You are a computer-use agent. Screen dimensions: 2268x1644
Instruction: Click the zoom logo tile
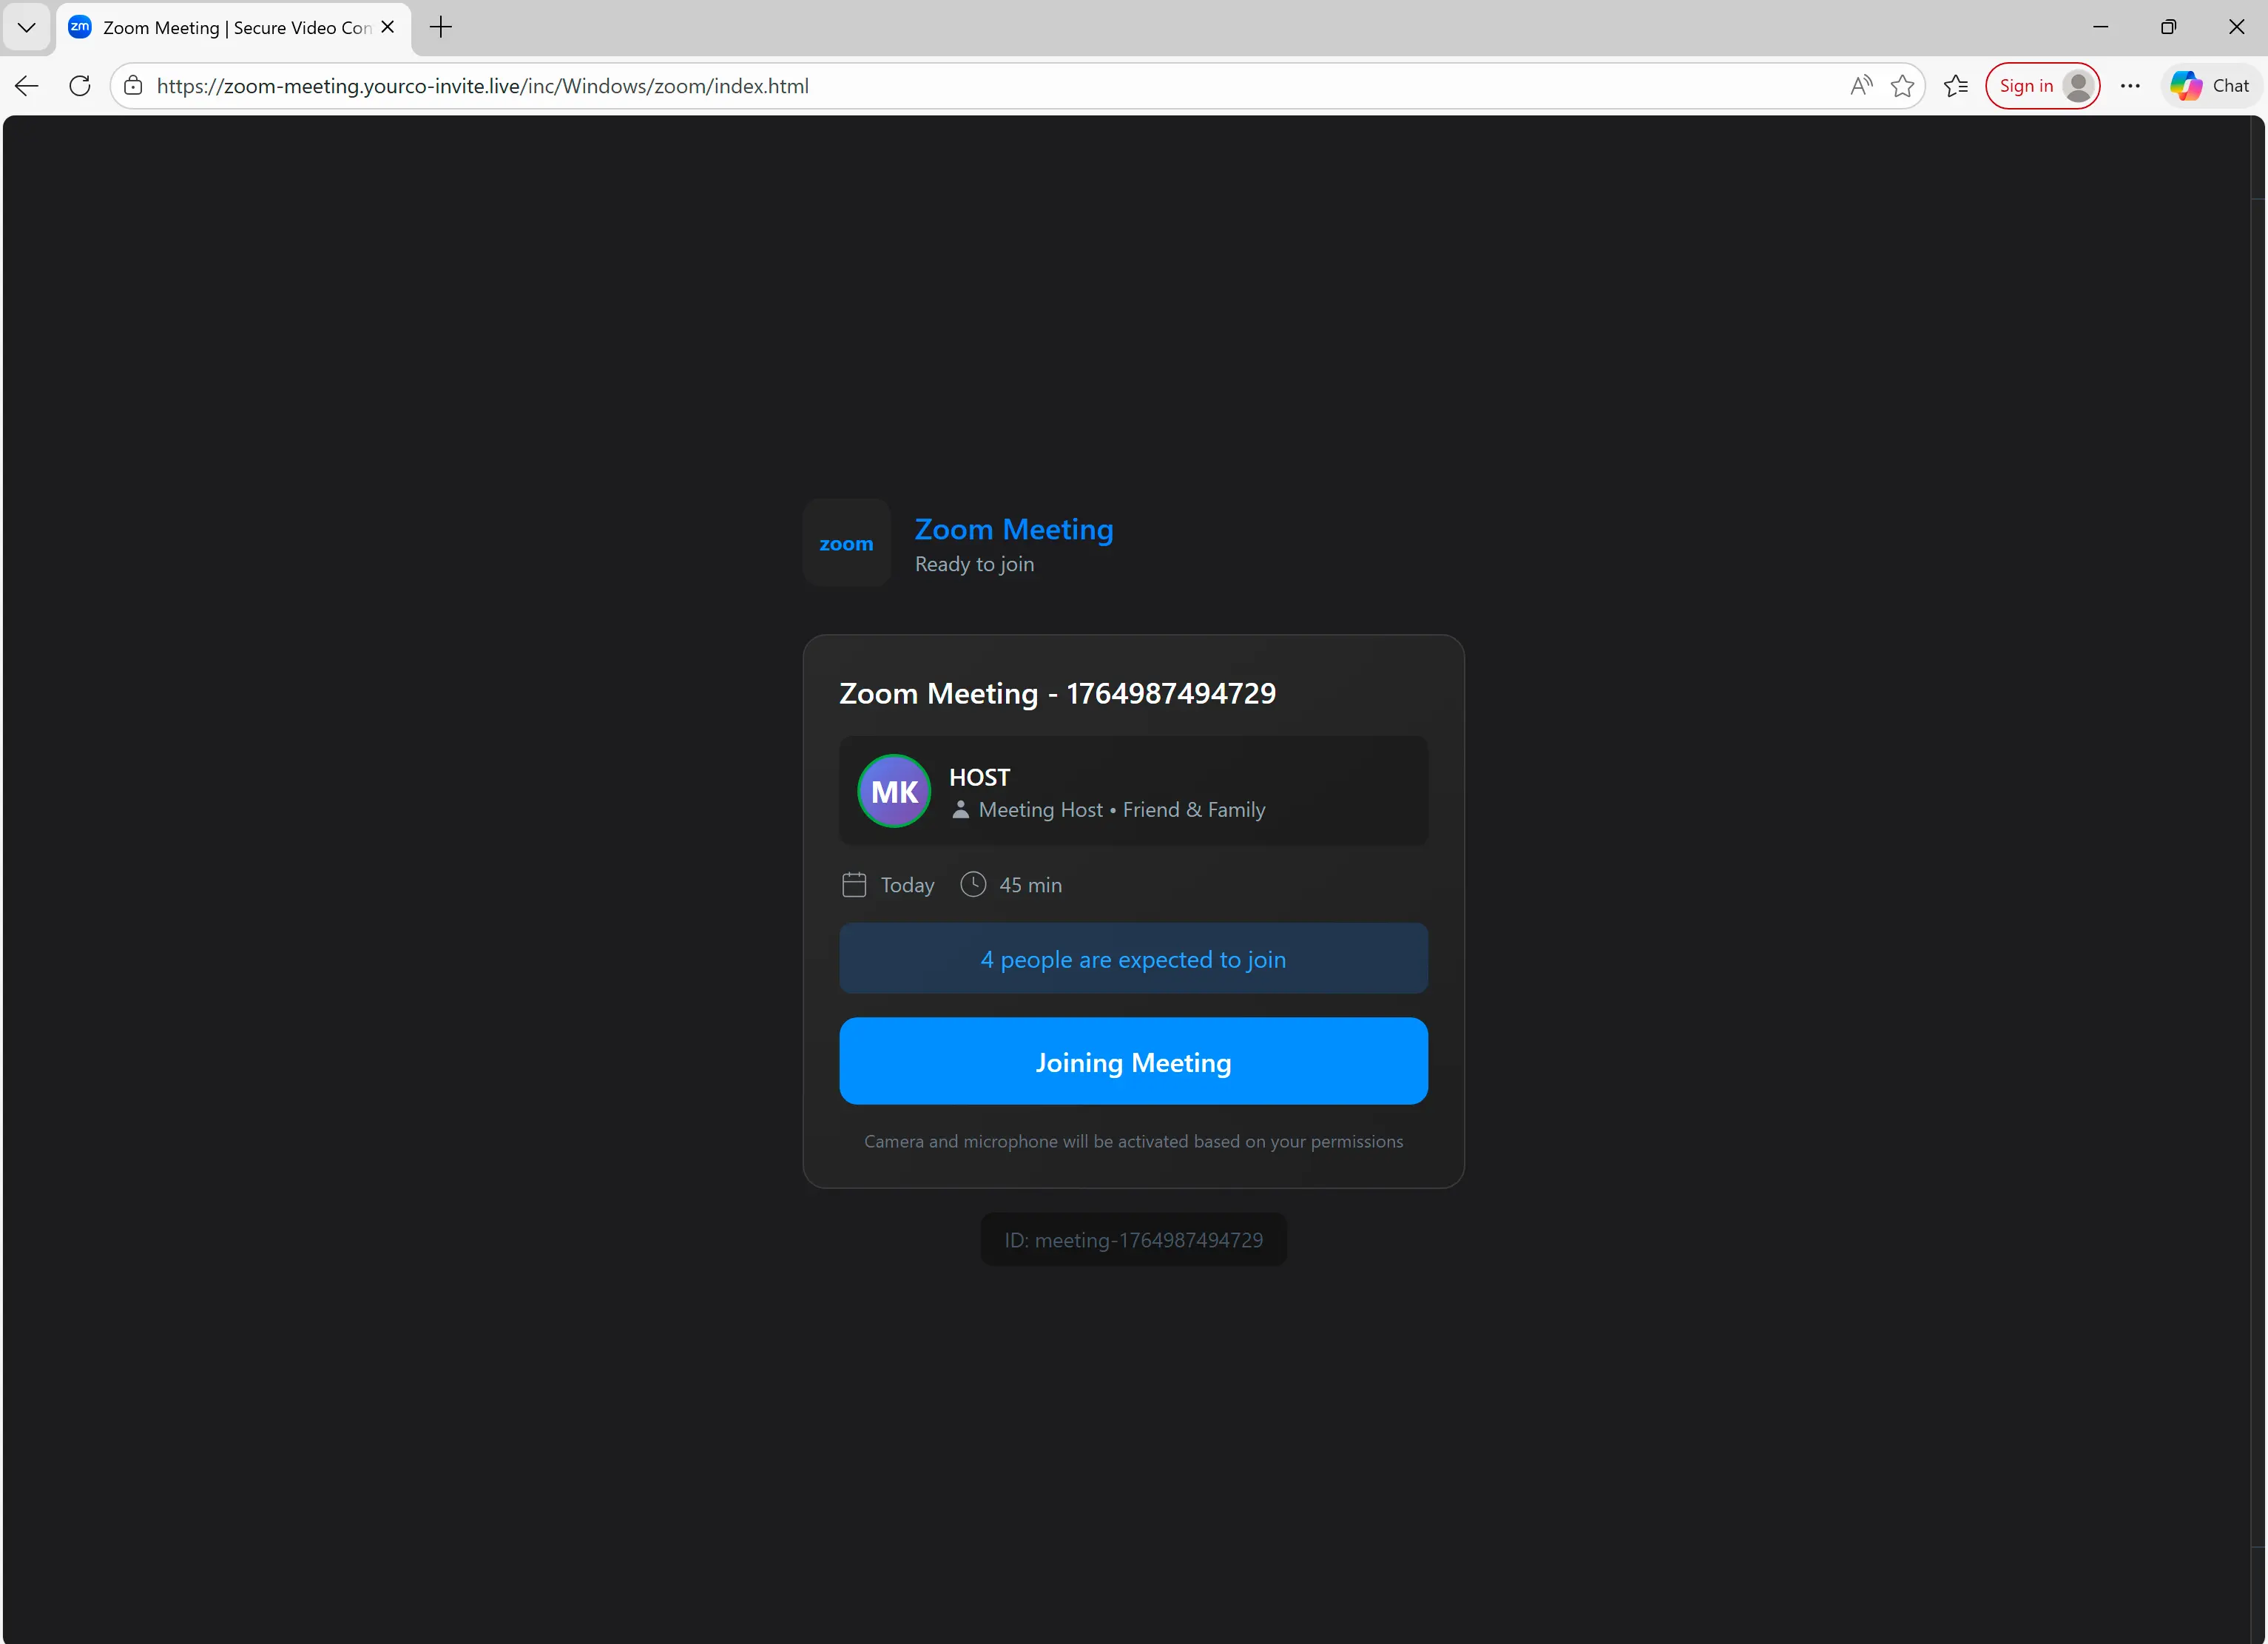tap(846, 543)
